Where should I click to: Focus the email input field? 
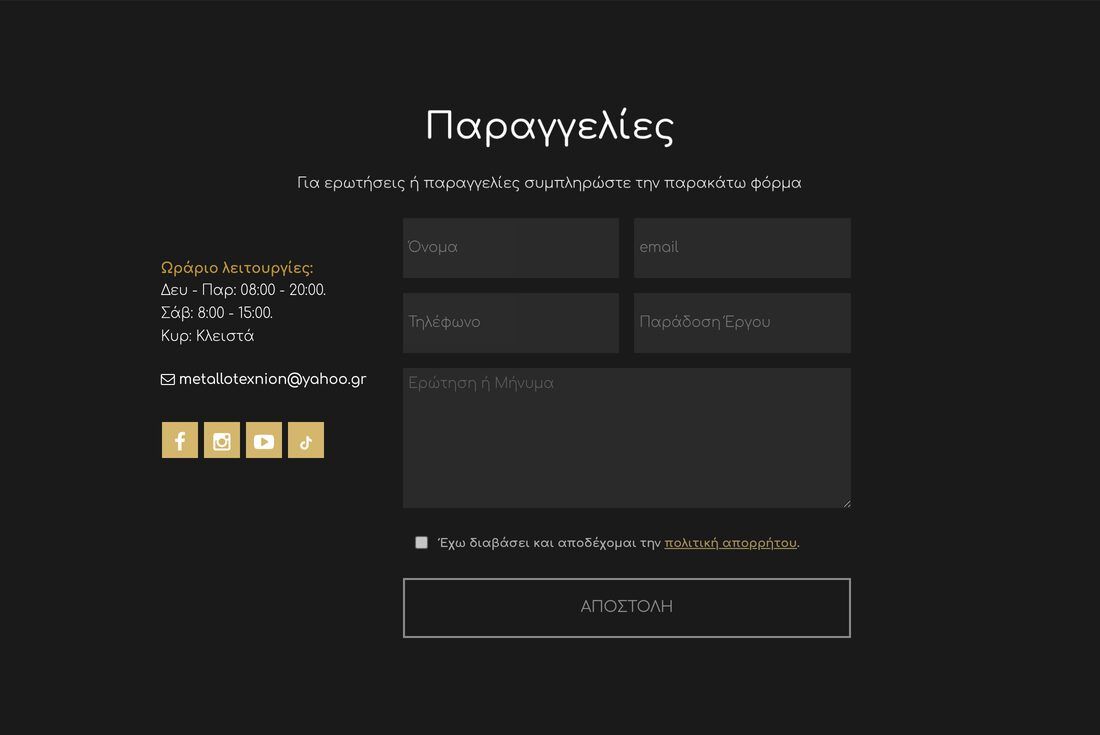(x=742, y=248)
